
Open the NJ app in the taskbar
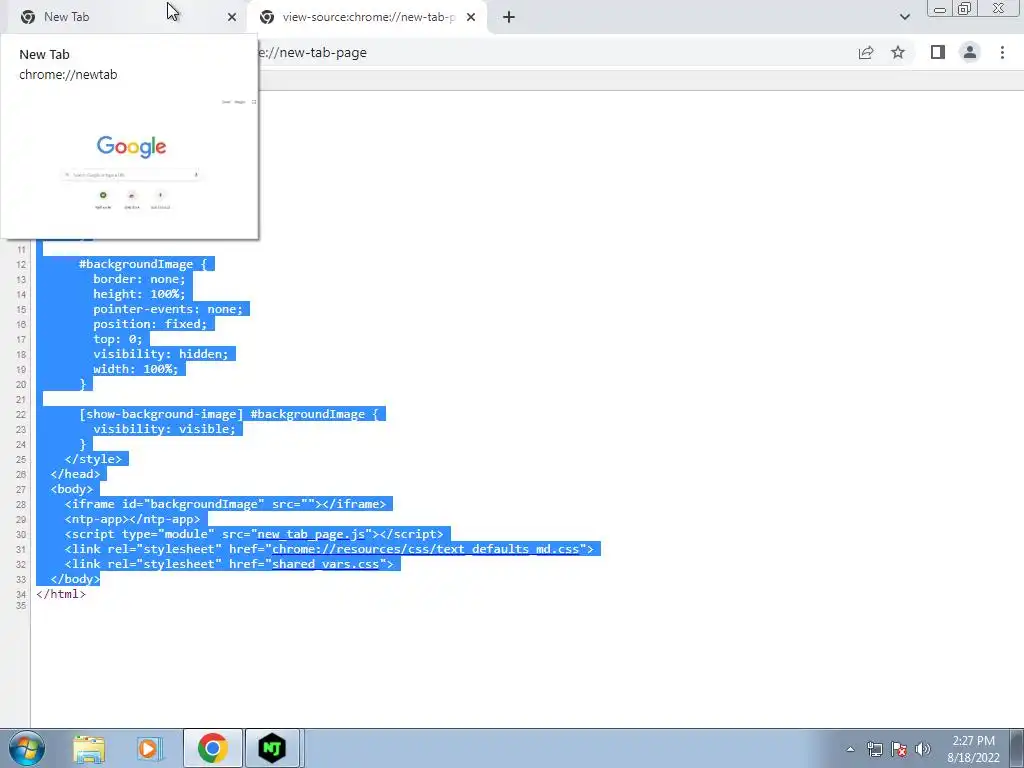tap(272, 748)
